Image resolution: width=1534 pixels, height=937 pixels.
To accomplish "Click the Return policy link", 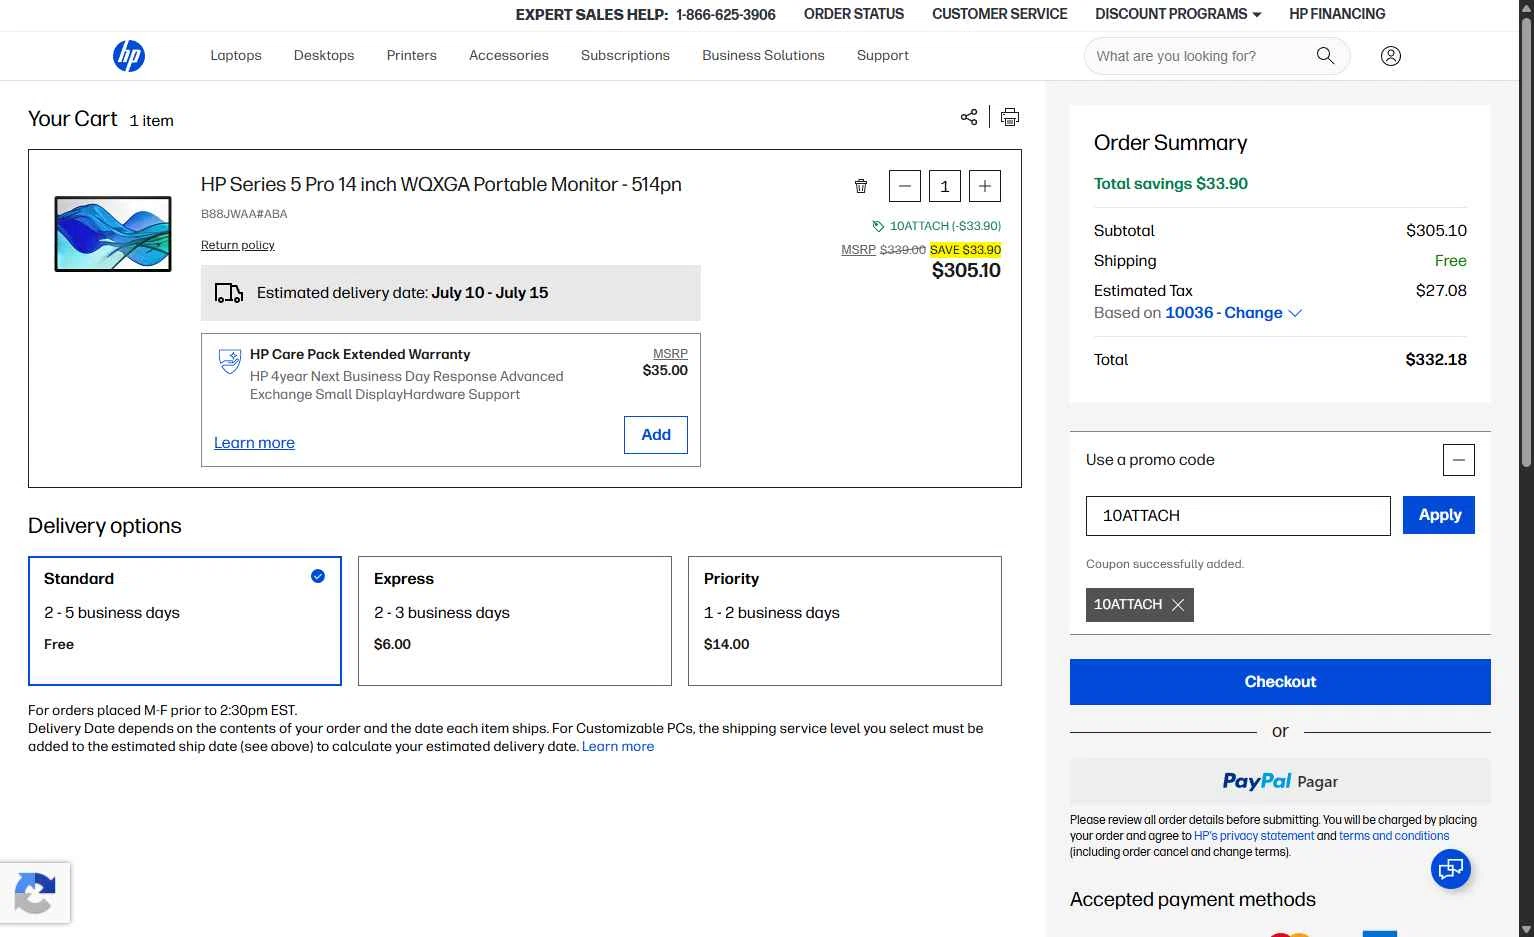I will (x=238, y=245).
